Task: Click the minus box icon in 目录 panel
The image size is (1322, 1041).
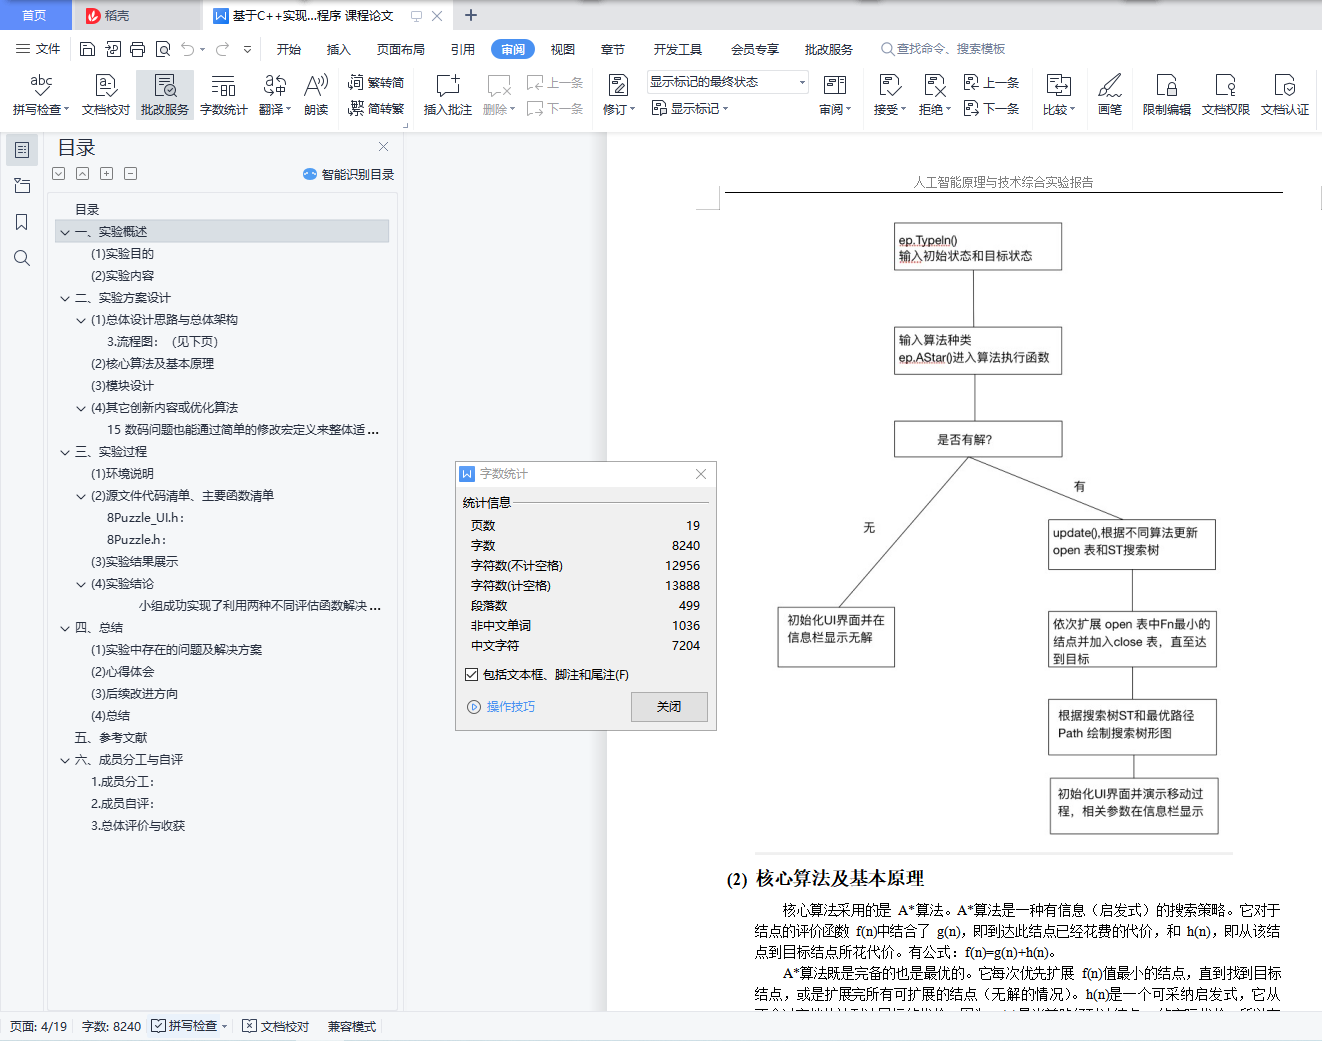Action: click(x=131, y=173)
